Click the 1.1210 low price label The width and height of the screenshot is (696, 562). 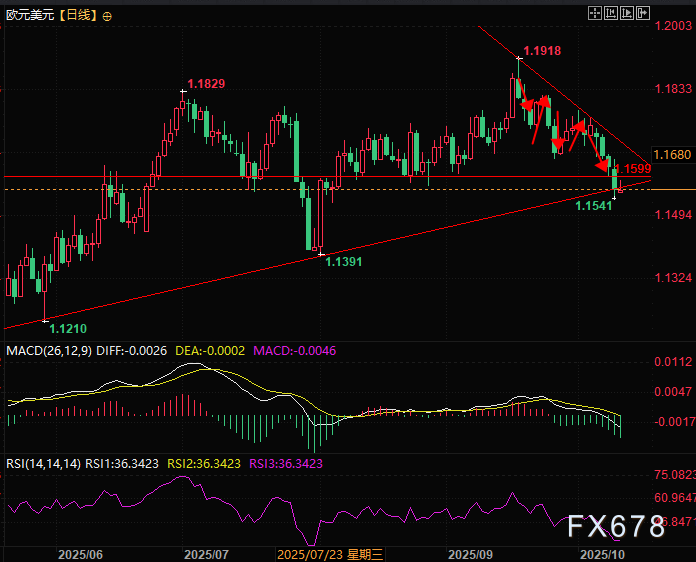click(x=68, y=328)
